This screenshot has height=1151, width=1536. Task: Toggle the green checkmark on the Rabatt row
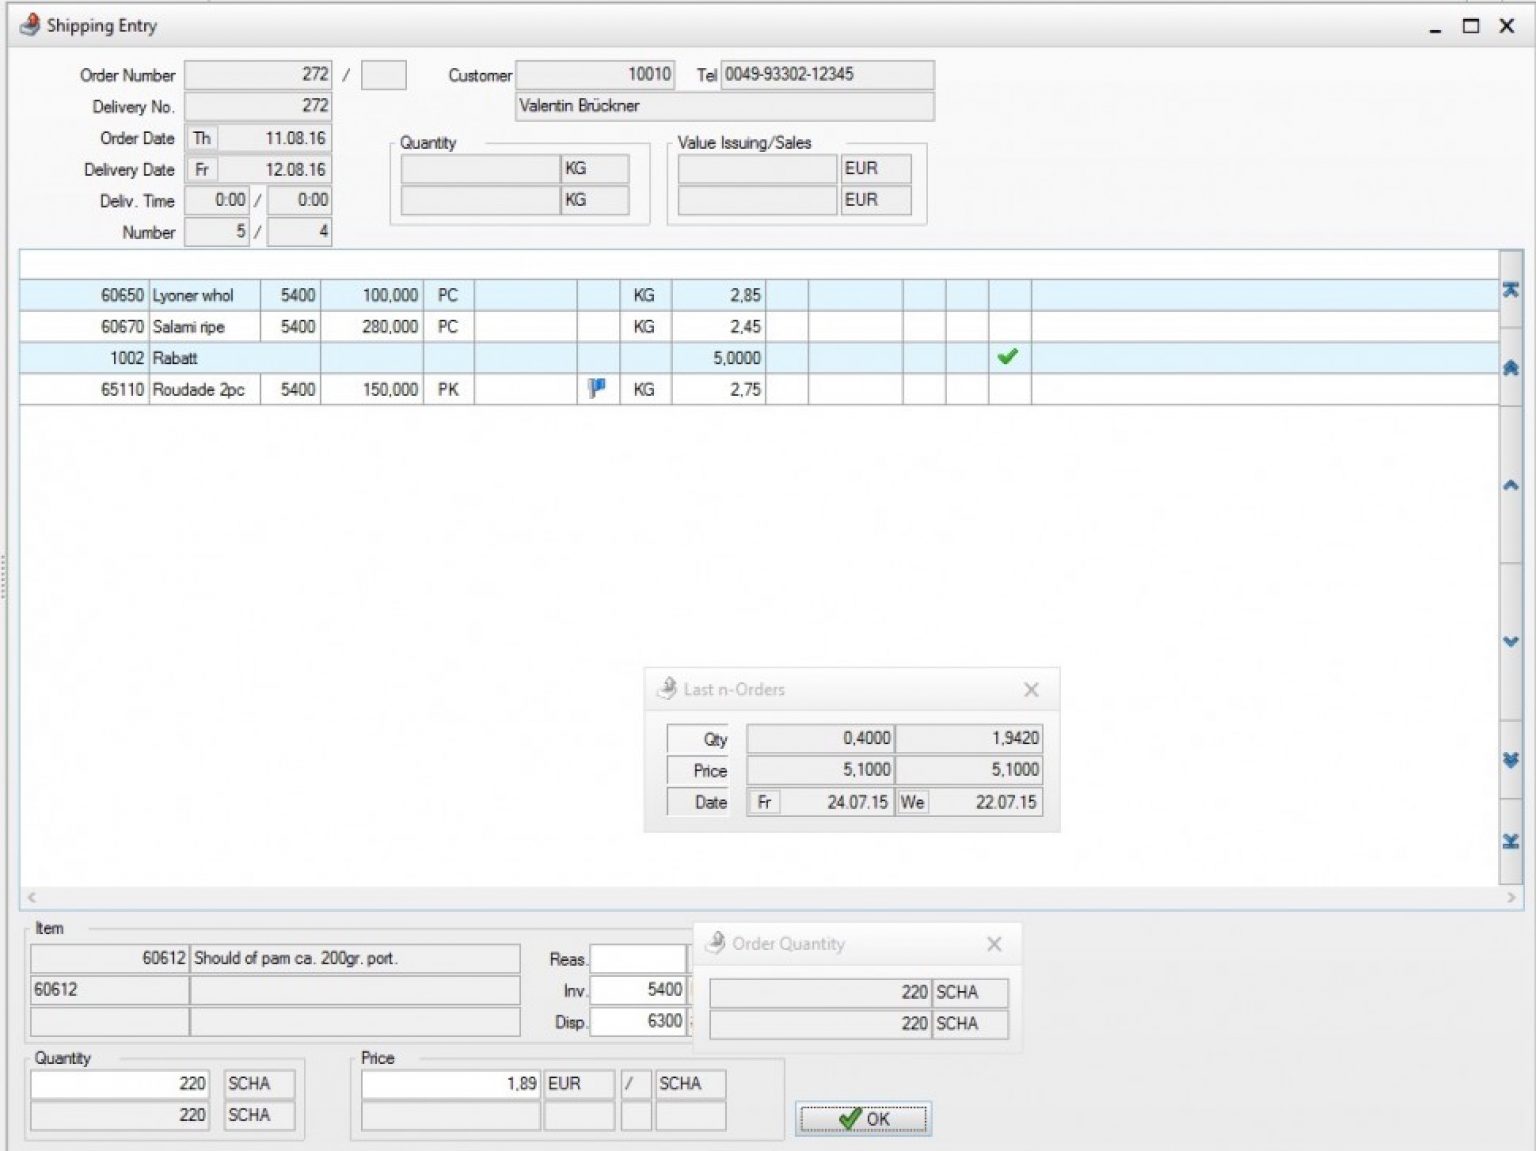point(1008,357)
